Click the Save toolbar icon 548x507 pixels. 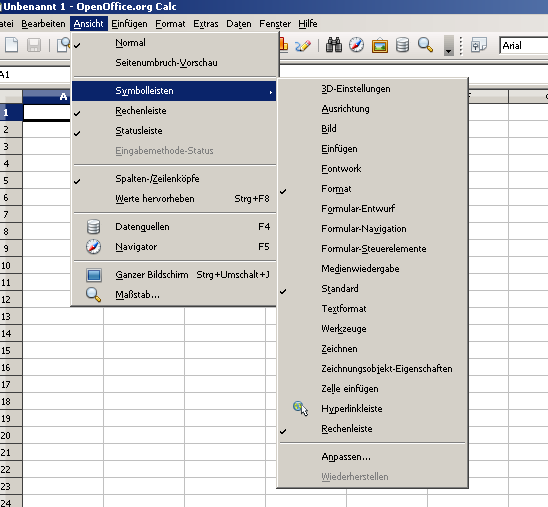[34, 45]
